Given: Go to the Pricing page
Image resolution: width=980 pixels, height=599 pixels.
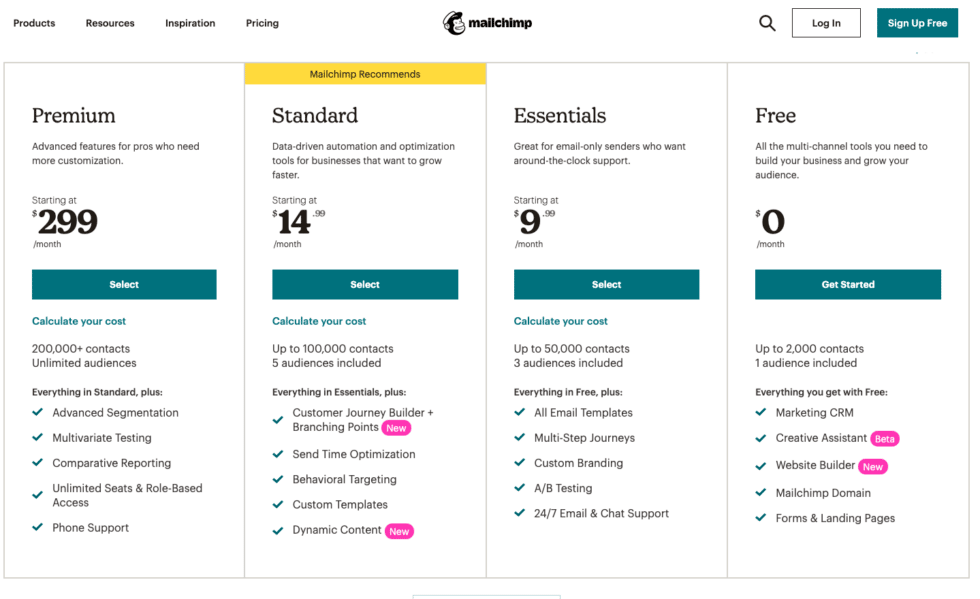Looking at the screenshot, I should (x=262, y=23).
